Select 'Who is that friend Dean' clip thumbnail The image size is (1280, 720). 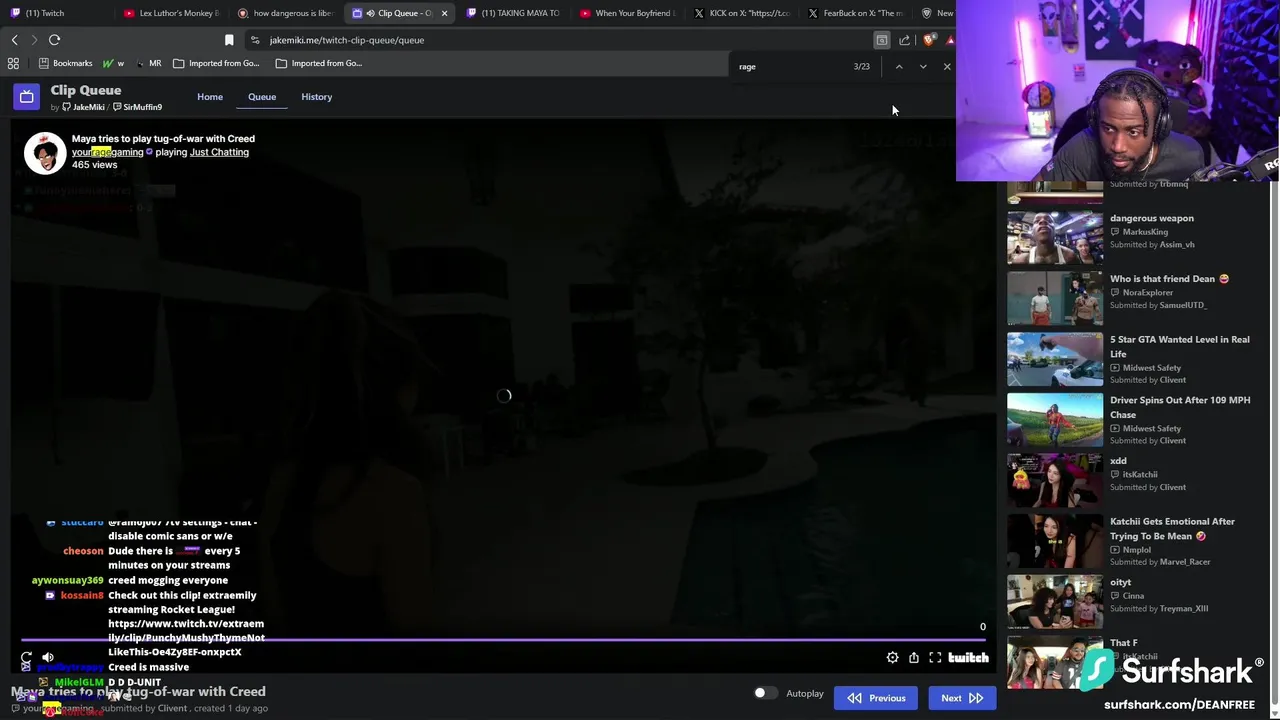click(1055, 298)
